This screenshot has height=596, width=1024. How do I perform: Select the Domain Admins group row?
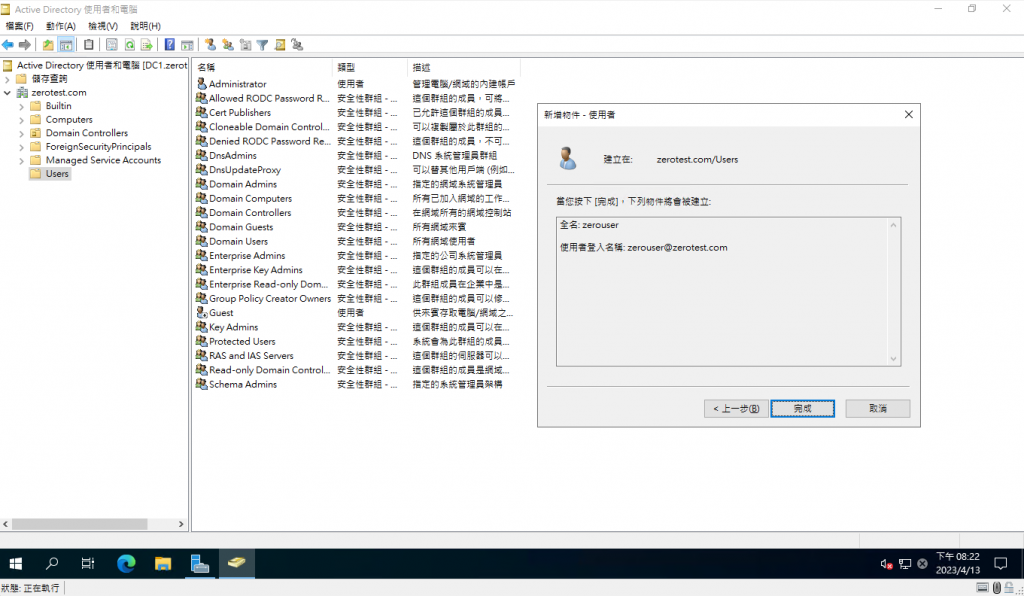[356, 184]
